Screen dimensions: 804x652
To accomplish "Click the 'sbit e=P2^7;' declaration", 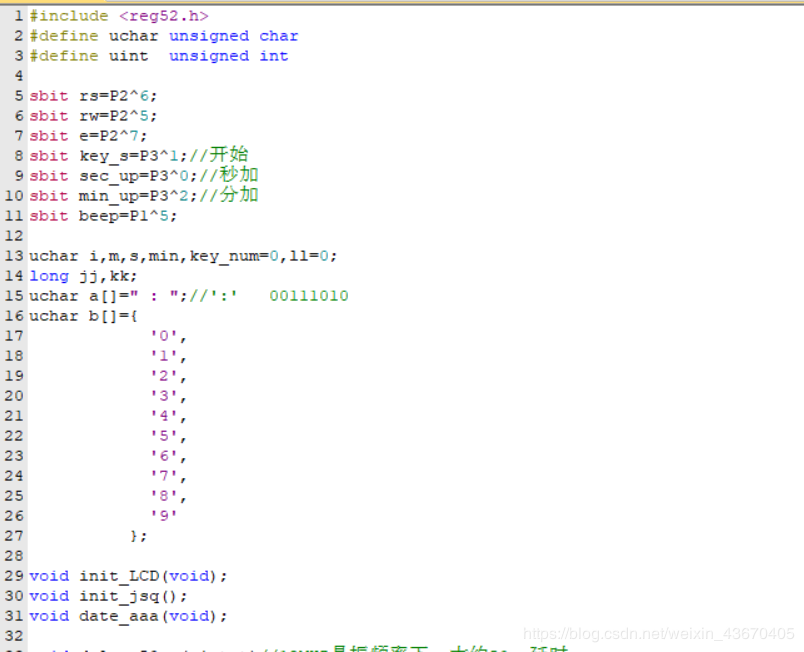I will pos(88,136).
